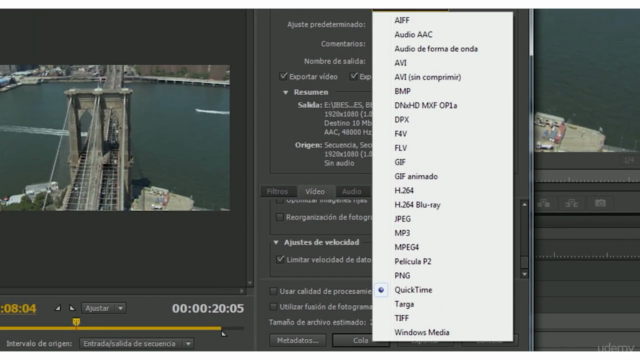Click scroll-down arrow of settings scrollbar
The height and width of the screenshot is (360, 640).
click(524, 274)
